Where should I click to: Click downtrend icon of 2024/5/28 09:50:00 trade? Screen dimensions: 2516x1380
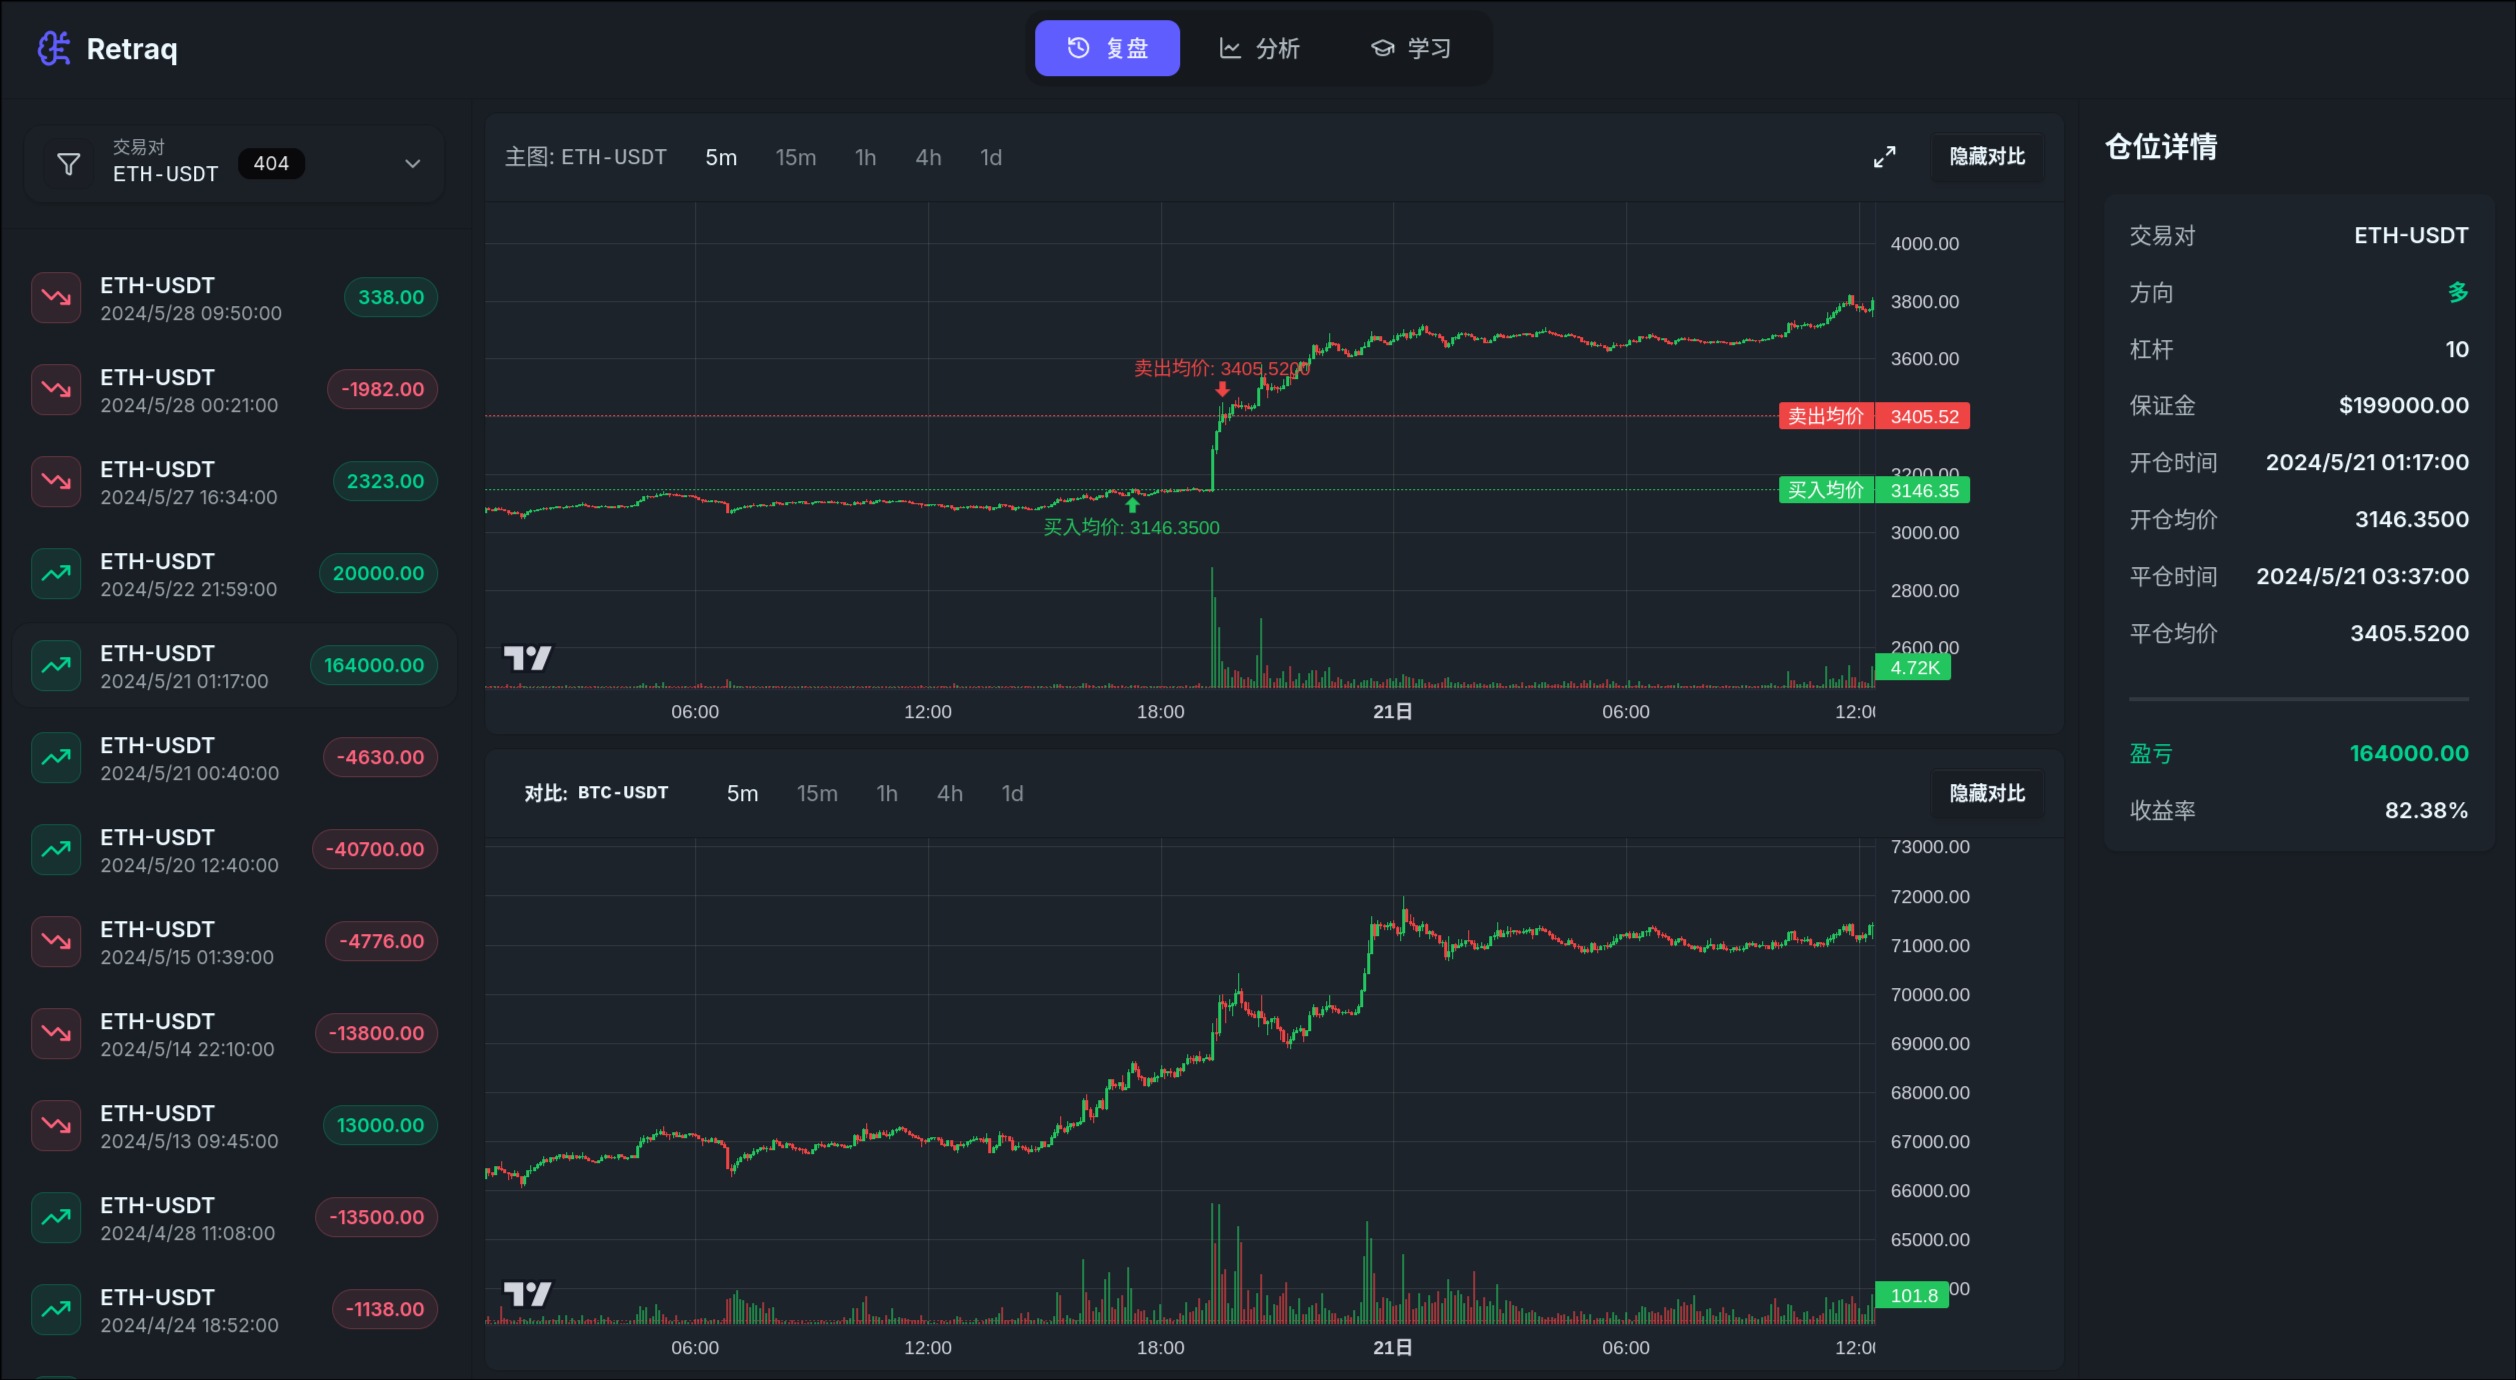click(56, 298)
